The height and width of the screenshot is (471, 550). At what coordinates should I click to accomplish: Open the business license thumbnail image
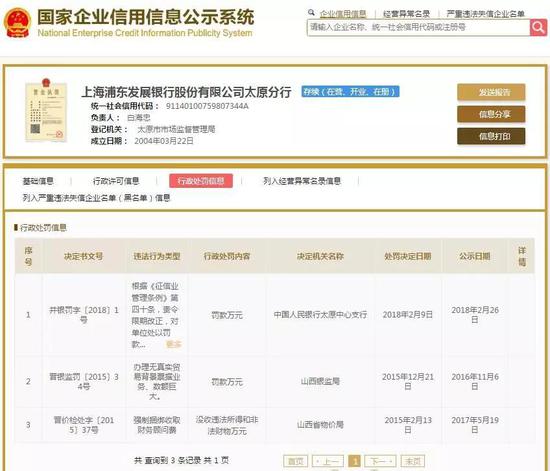pos(46,110)
